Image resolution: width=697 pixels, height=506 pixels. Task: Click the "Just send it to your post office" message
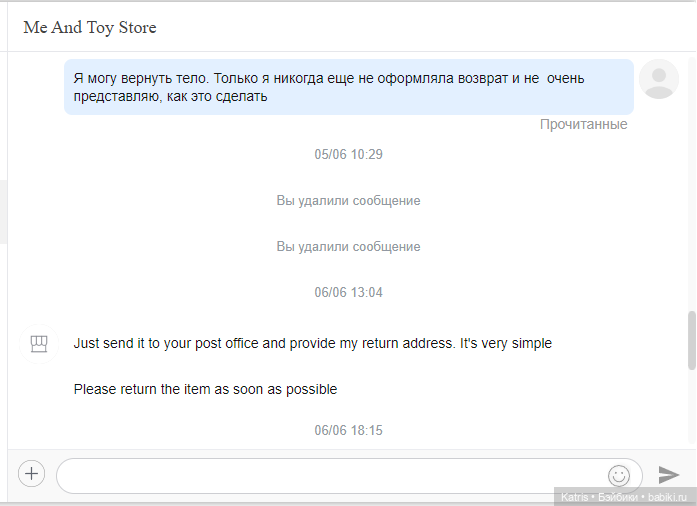point(312,344)
